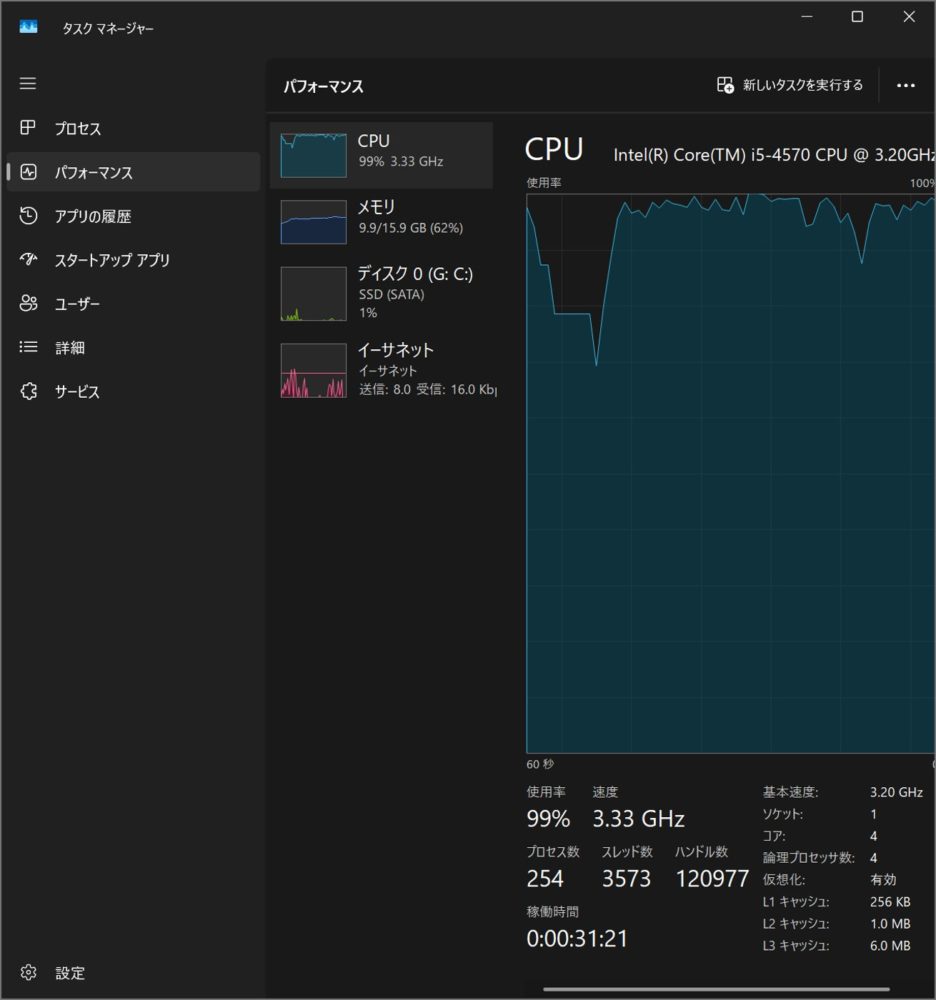936x1000 pixels.
Task: Click the 詳細 list icon
Action: 28,347
